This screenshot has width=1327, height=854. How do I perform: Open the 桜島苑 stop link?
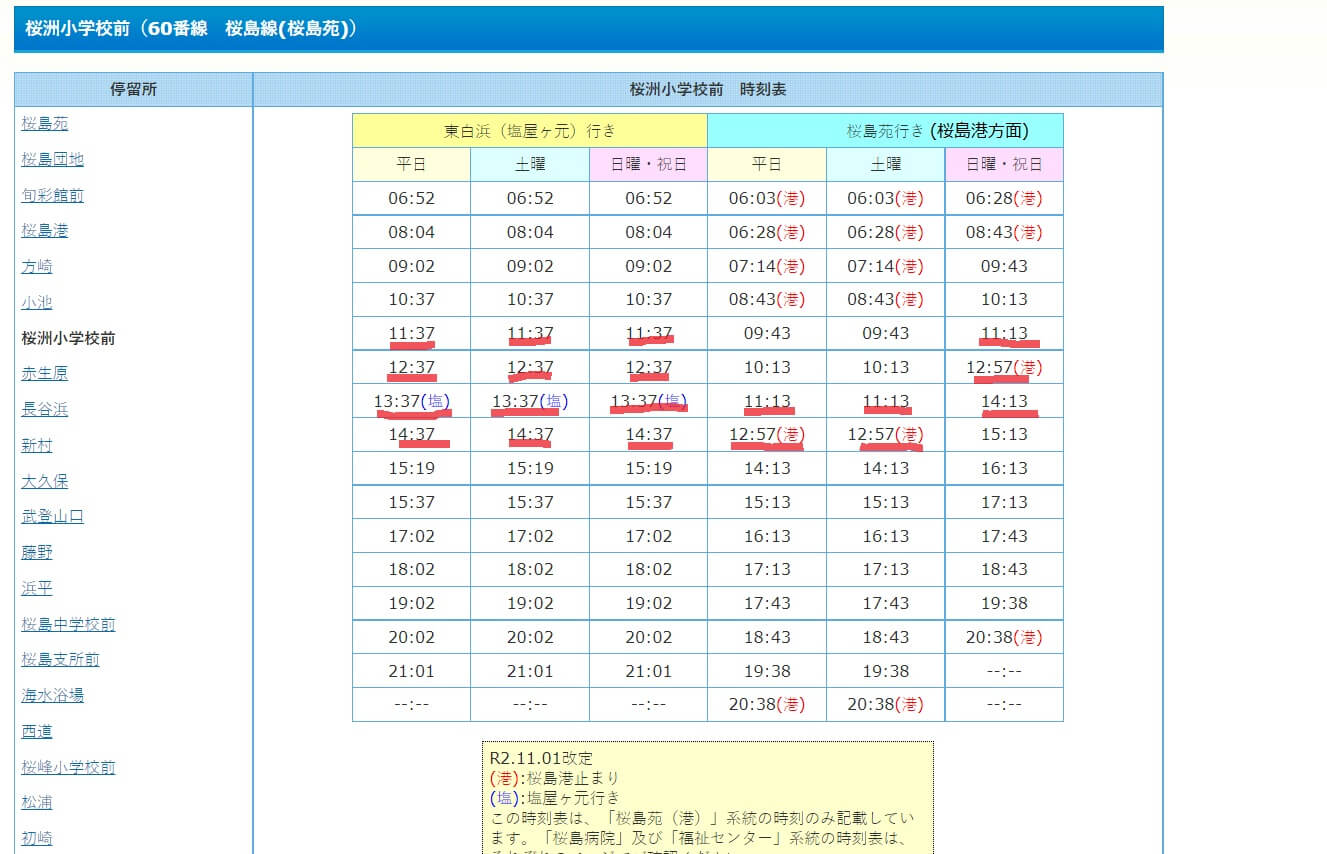tap(45, 124)
